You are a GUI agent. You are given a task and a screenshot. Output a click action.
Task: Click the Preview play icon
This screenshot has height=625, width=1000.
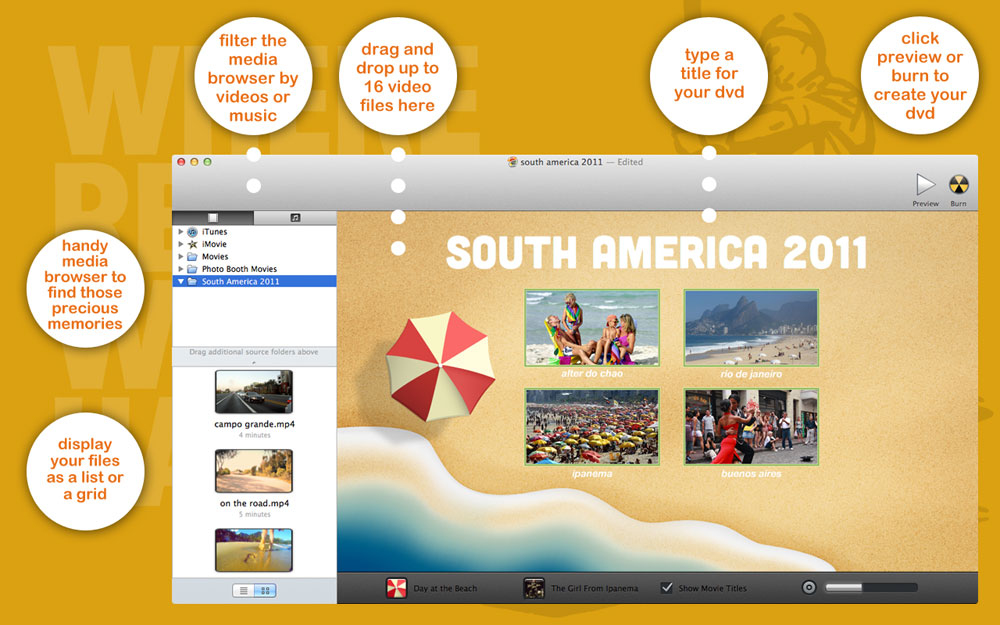click(x=925, y=185)
